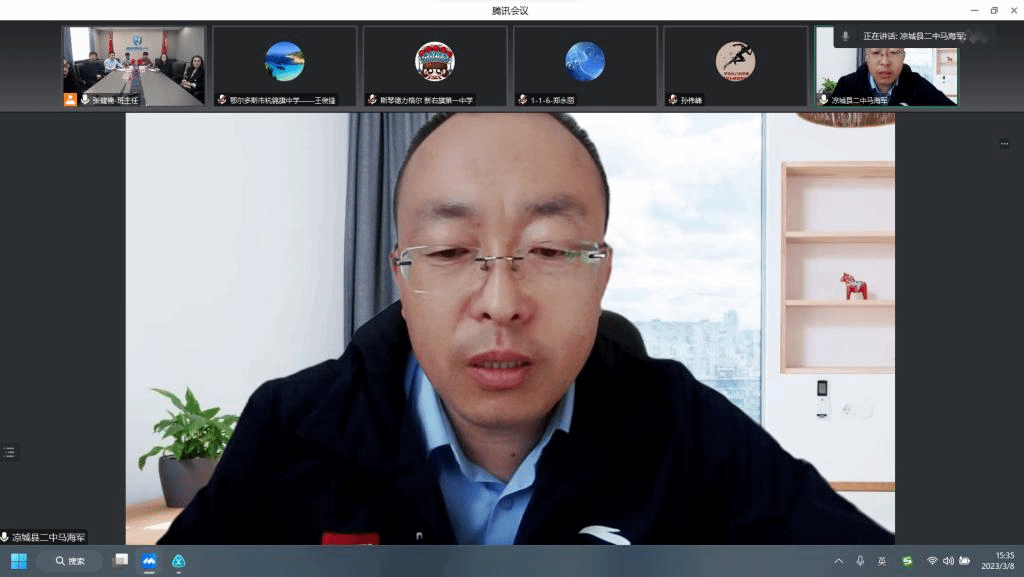Open the three-dot more options on right
Viewport: 1024px width, 577px height.
[1004, 144]
